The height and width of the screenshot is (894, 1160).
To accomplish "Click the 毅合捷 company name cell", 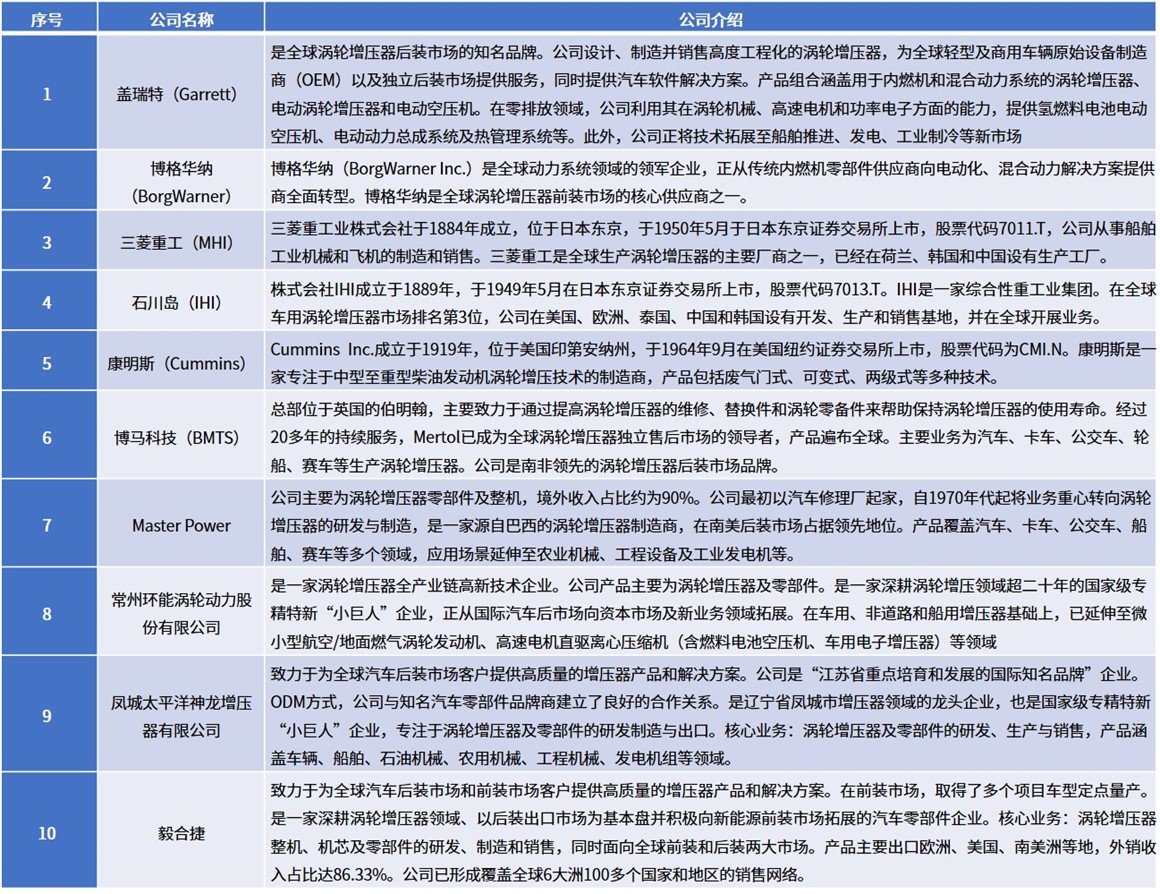I will coord(181,830).
